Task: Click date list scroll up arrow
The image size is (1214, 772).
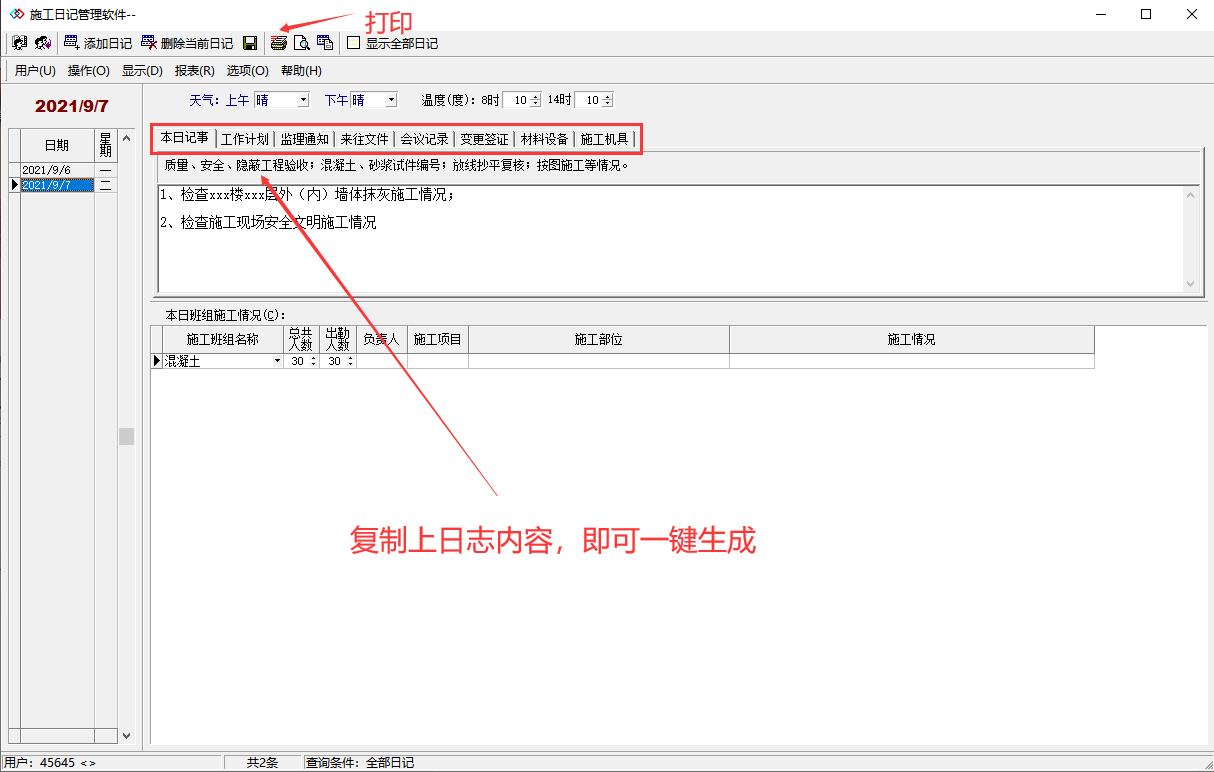Action: point(126,138)
